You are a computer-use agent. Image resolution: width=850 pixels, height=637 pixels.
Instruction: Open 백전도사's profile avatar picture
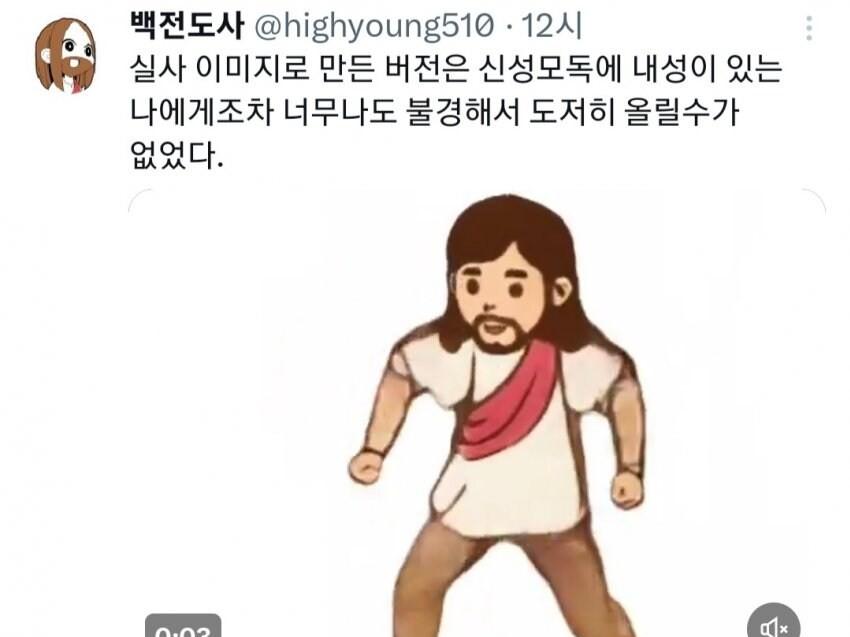click(x=66, y=56)
